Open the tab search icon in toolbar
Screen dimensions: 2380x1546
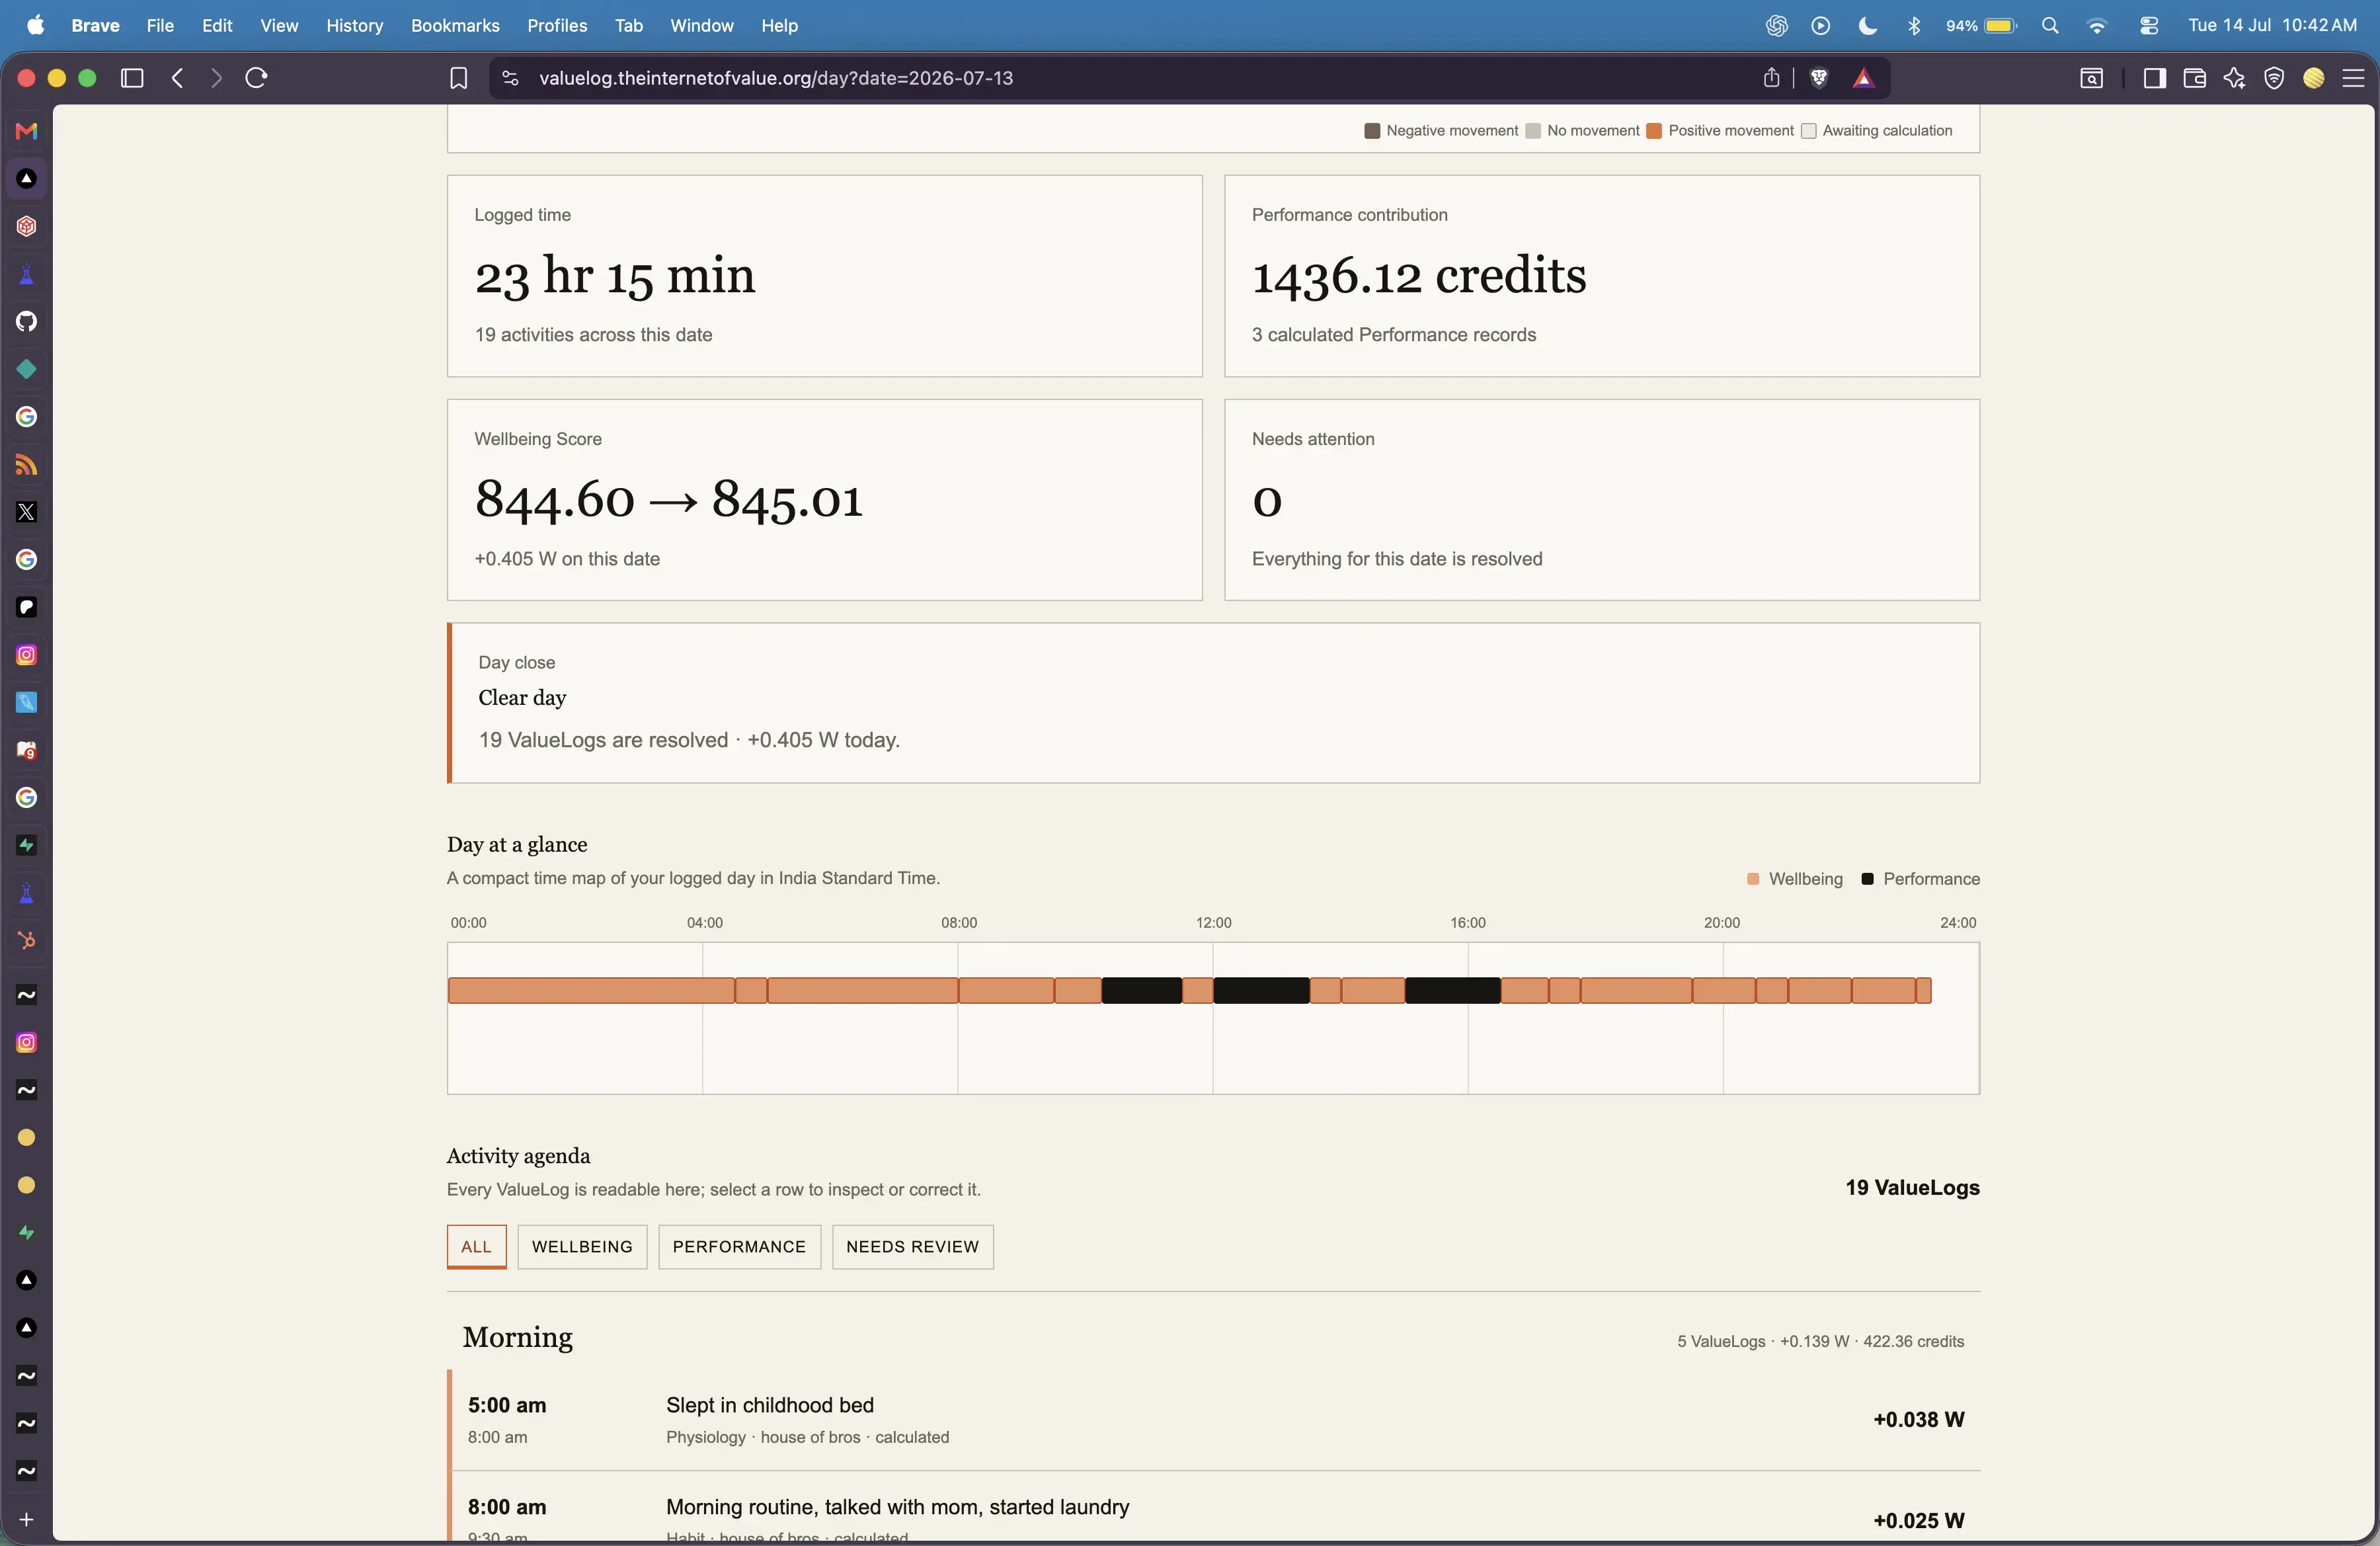[x=2091, y=78]
